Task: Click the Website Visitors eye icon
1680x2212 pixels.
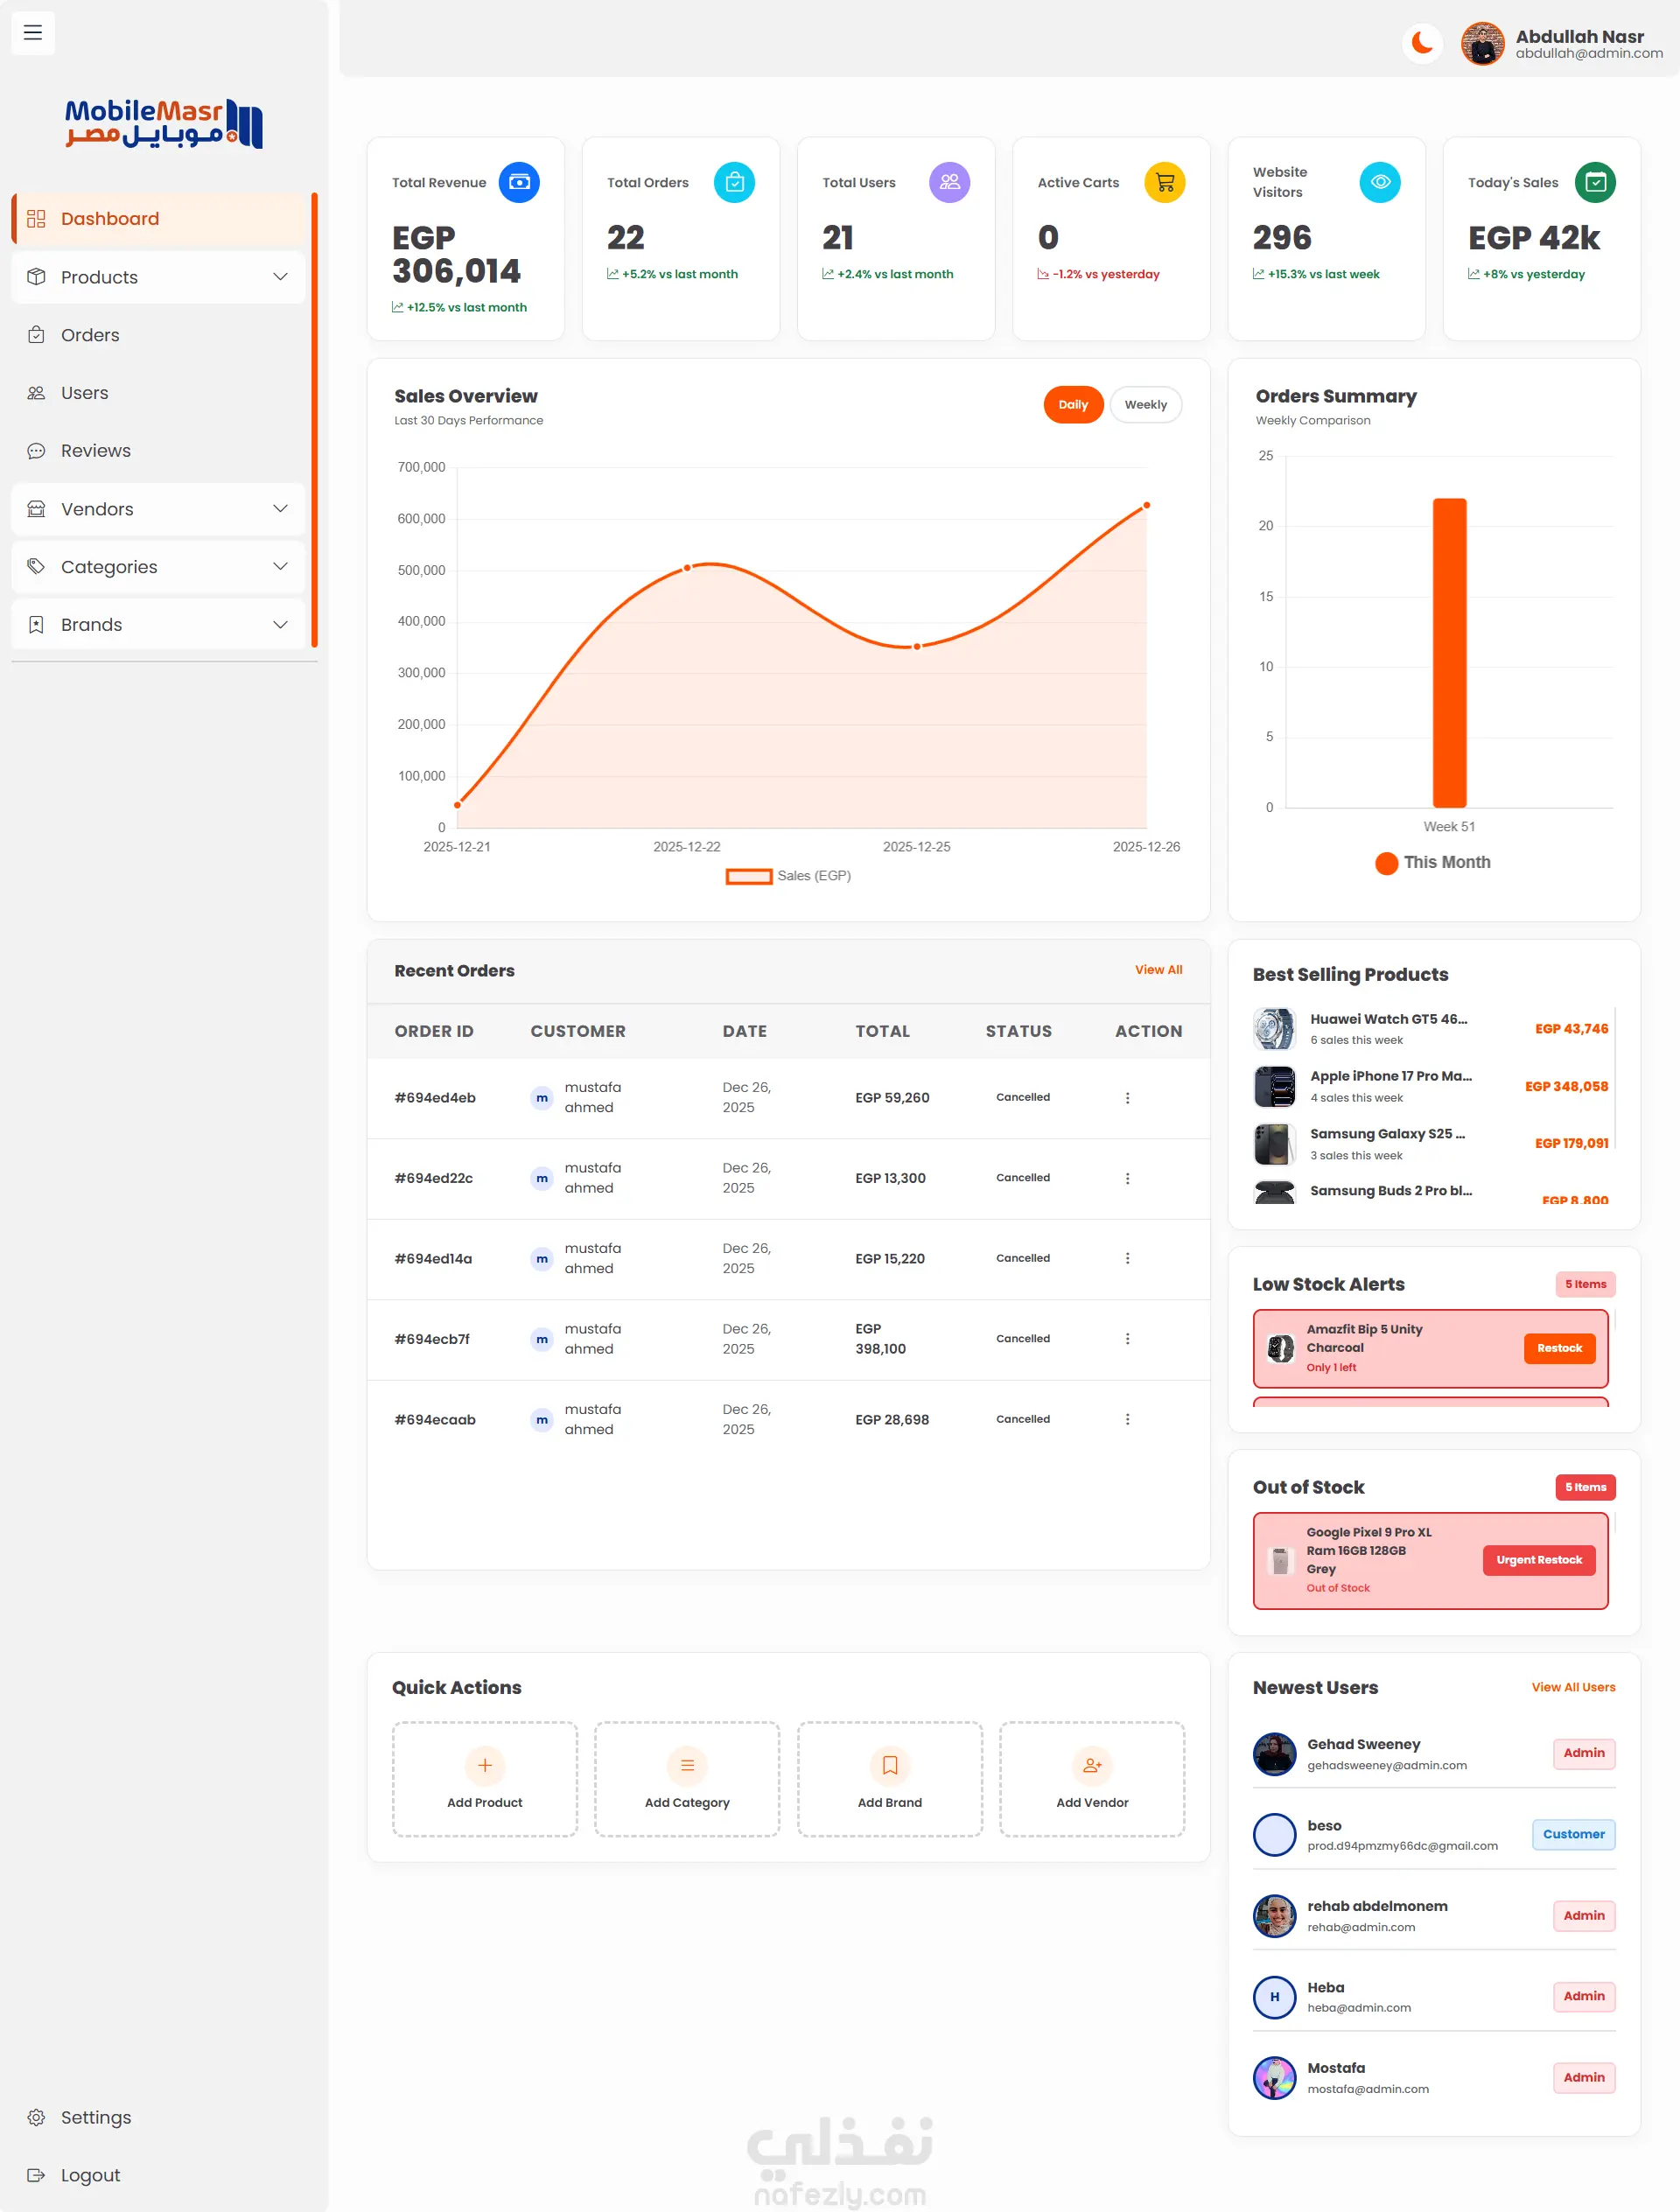Action: [1379, 182]
